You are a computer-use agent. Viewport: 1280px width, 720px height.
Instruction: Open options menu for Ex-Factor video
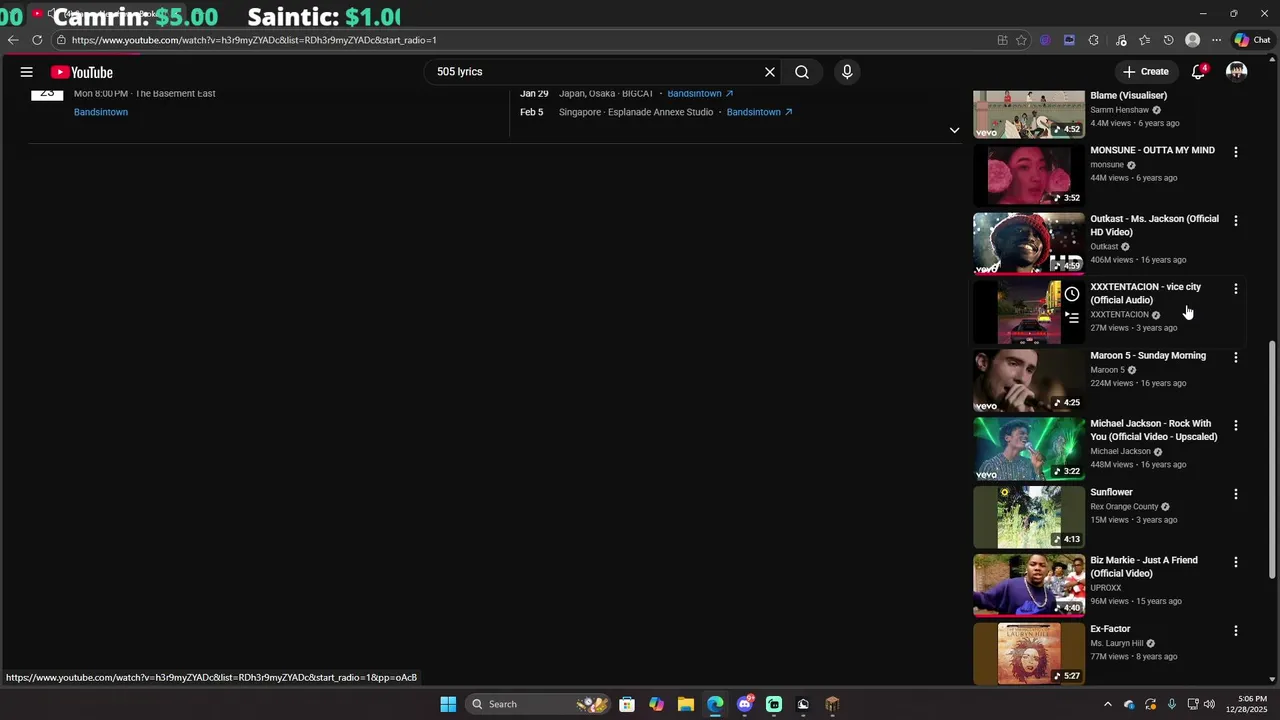1236,631
